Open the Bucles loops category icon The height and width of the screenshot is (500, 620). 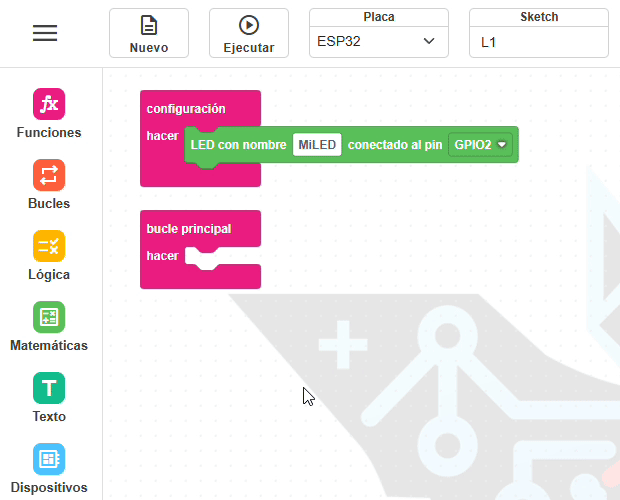[x=49, y=175]
